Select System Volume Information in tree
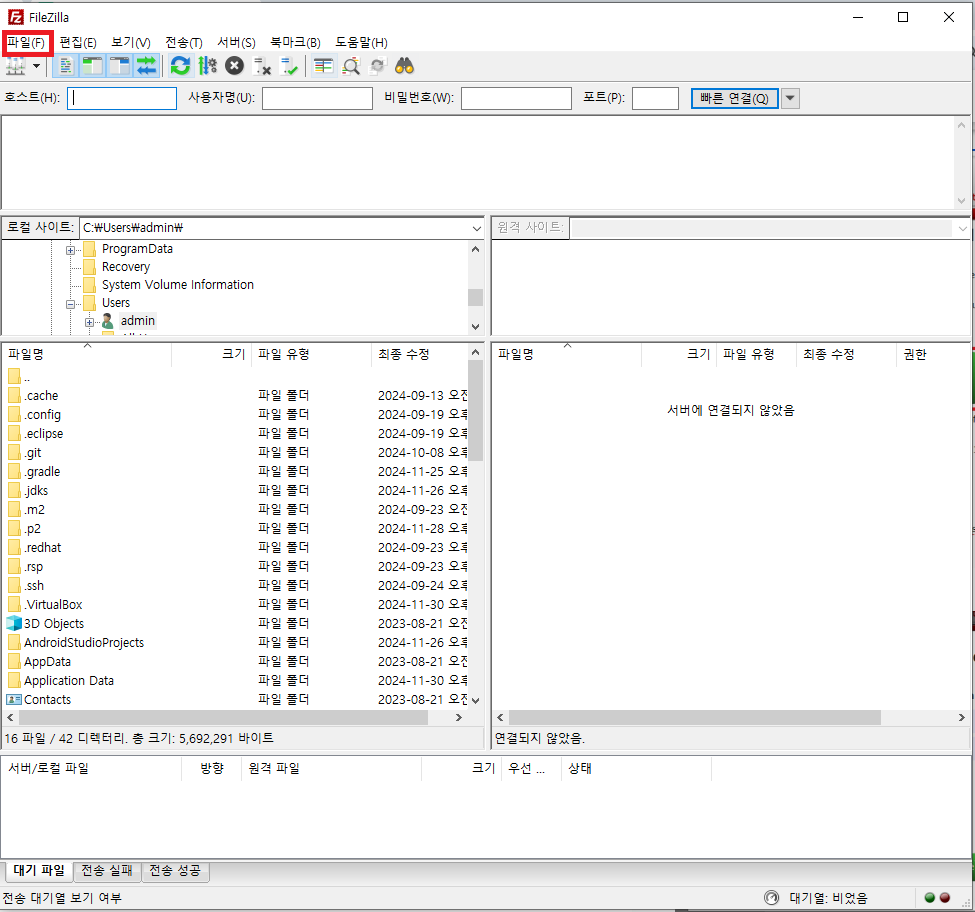The image size is (975, 912). click(178, 285)
